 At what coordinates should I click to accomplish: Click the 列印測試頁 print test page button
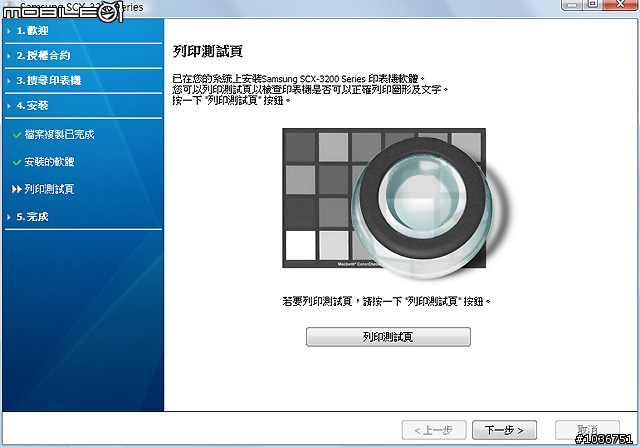click(388, 337)
